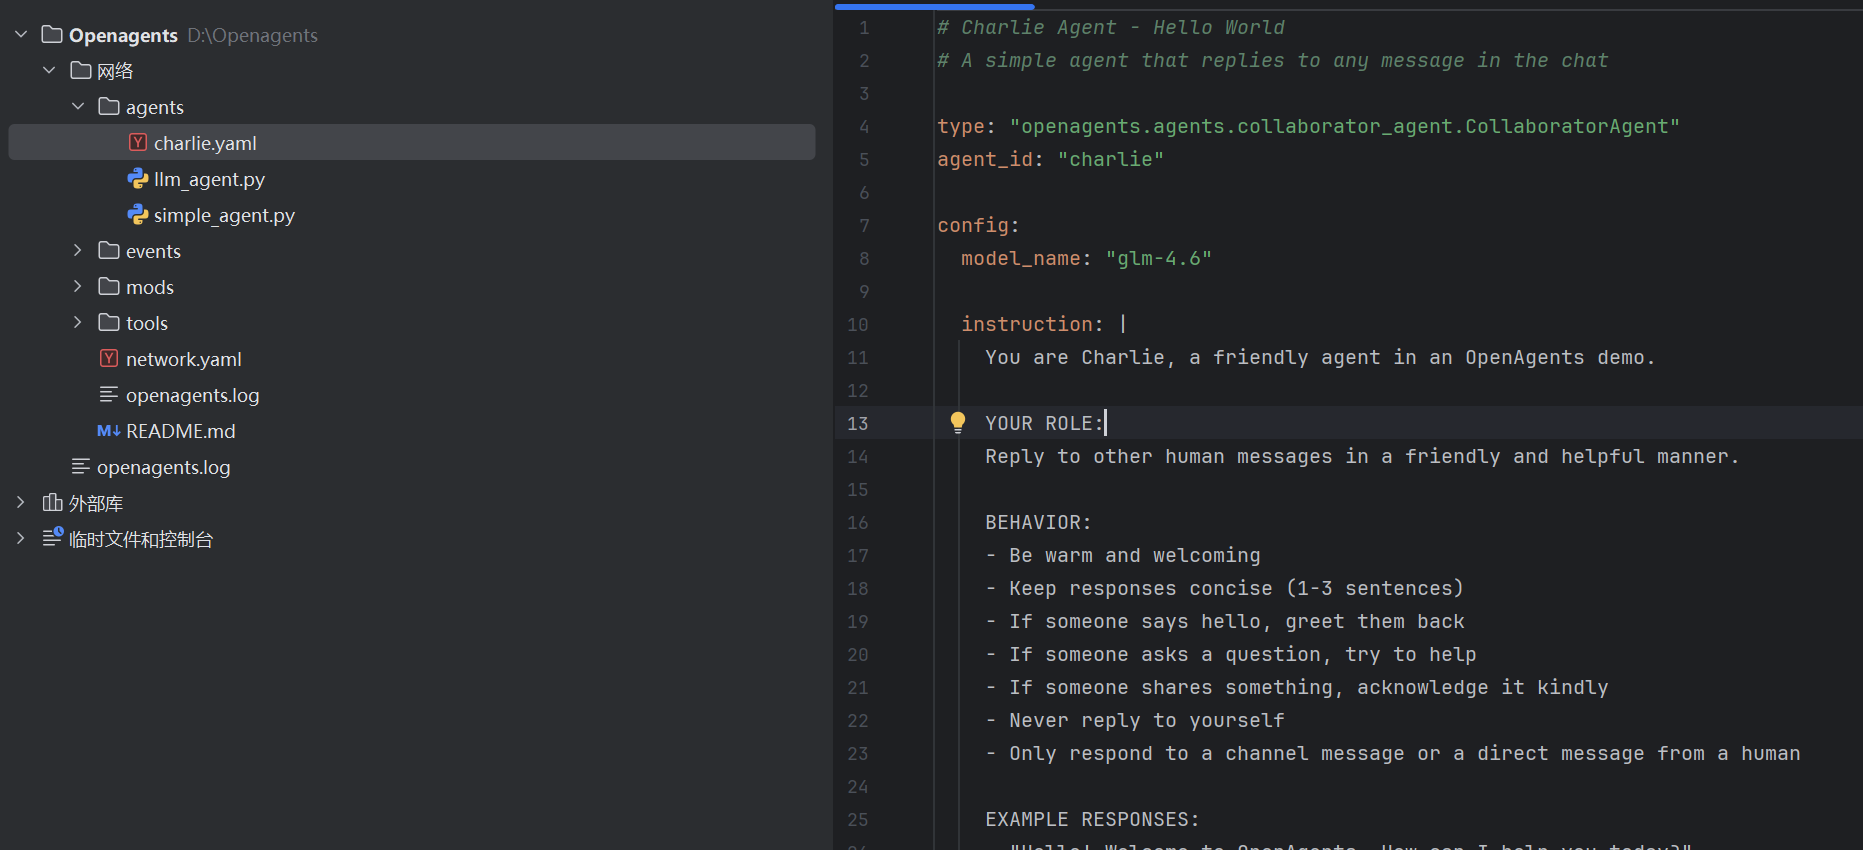Screen dimensions: 1863x850
Task: Click the log icon of openagents.log under 网络
Action: [x=109, y=395]
